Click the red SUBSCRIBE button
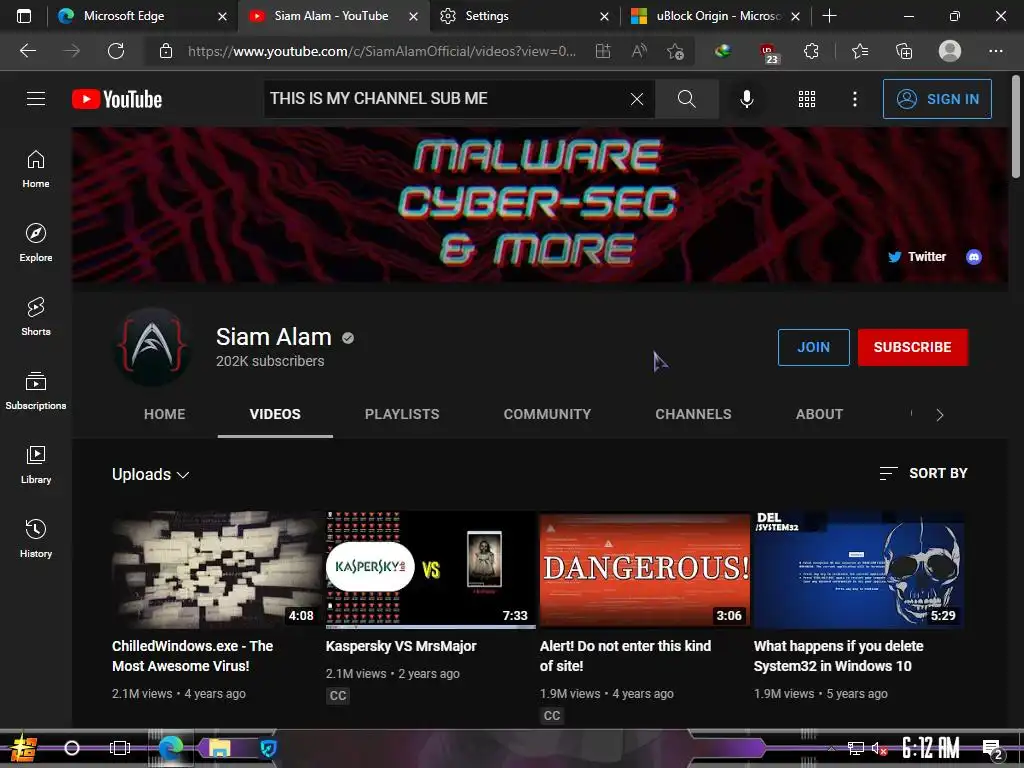 coord(913,347)
